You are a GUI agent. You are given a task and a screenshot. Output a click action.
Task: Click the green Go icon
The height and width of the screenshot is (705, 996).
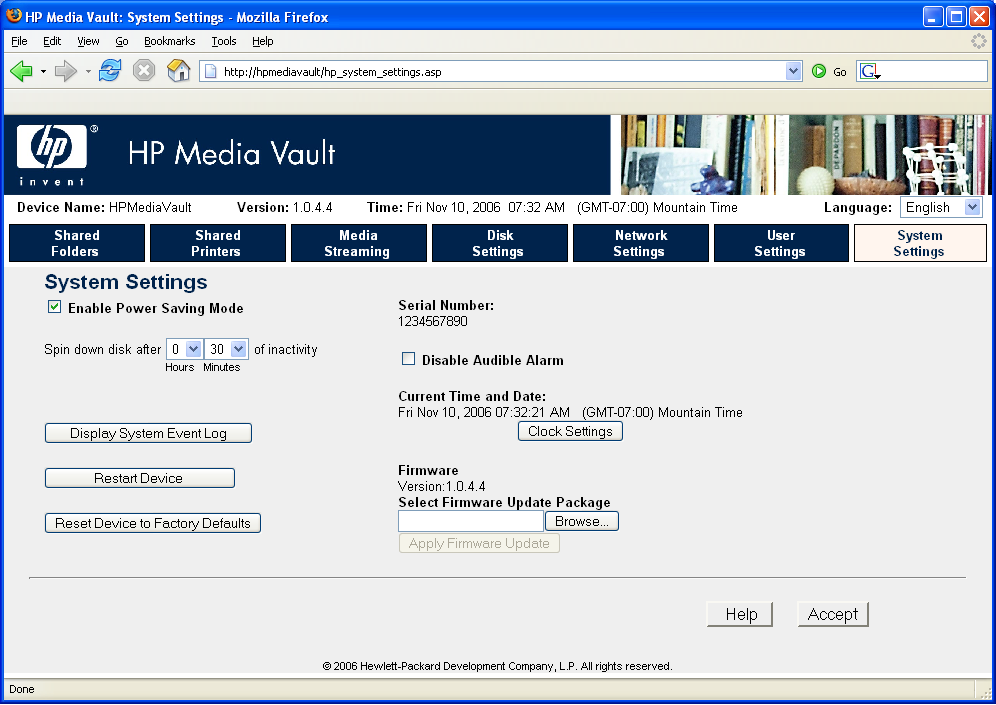tap(819, 71)
